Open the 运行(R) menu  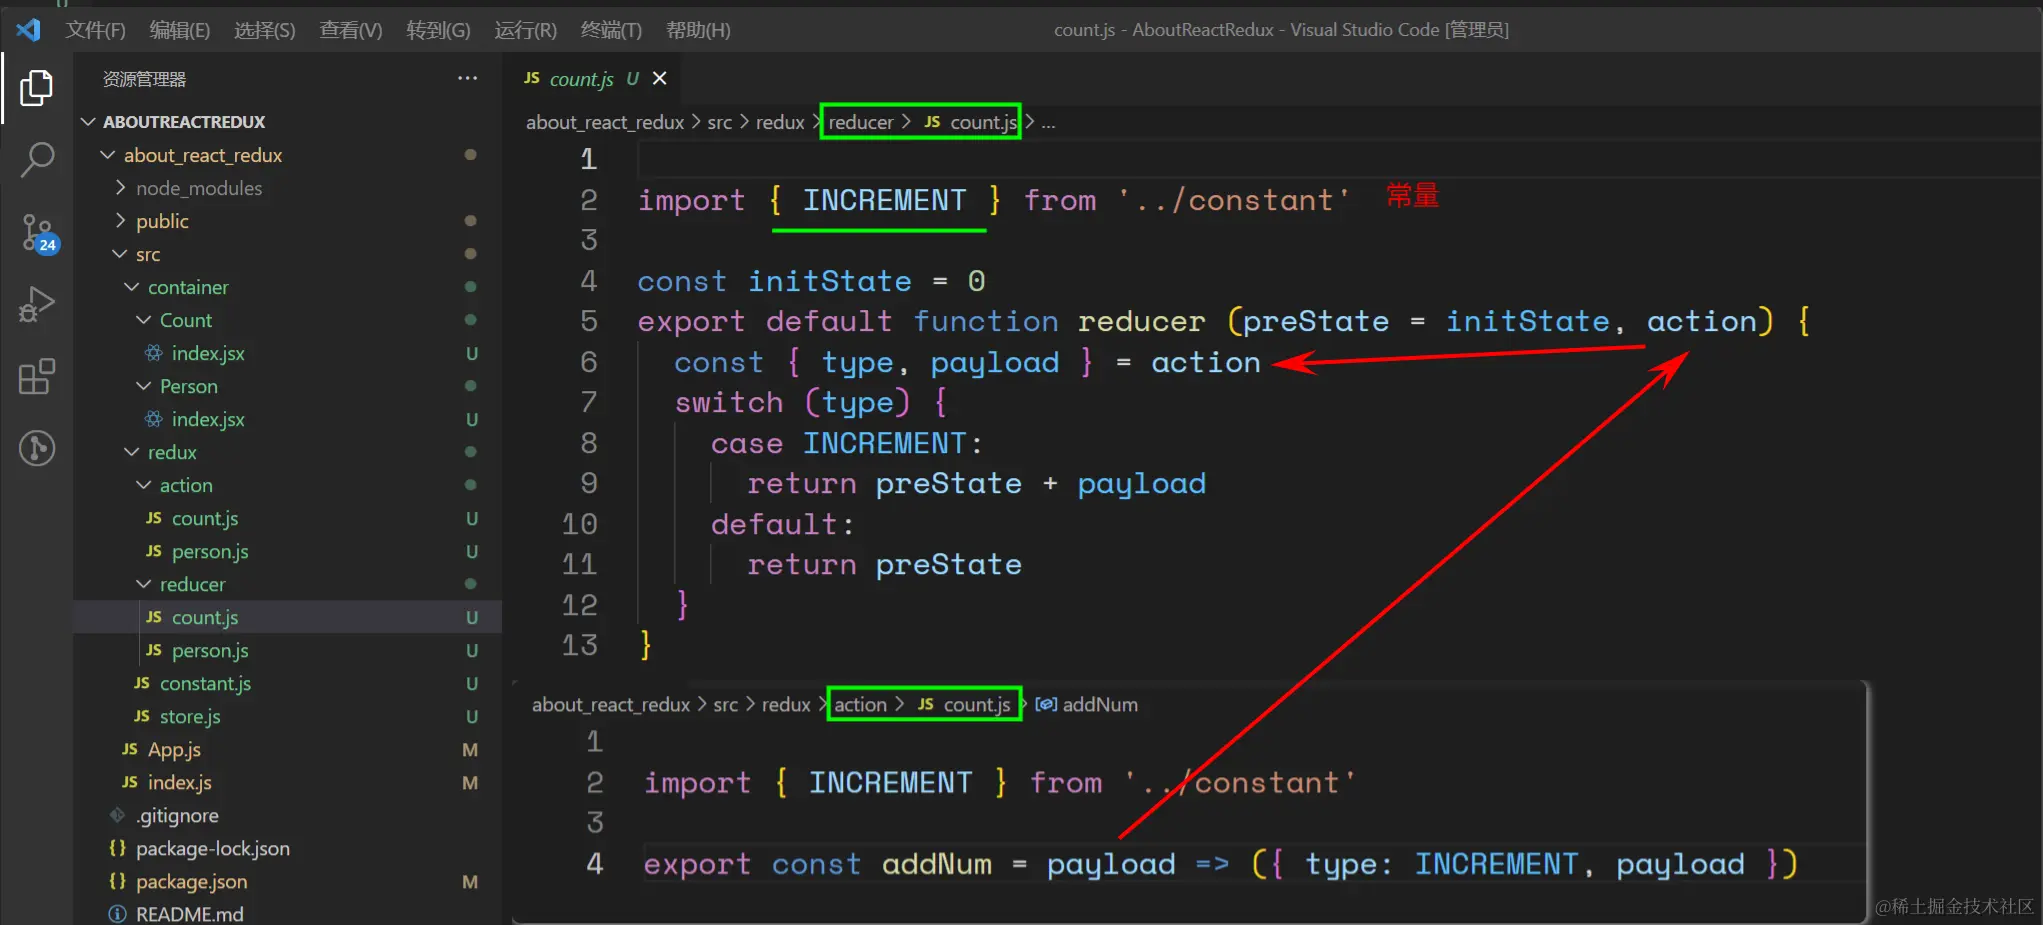525,30
